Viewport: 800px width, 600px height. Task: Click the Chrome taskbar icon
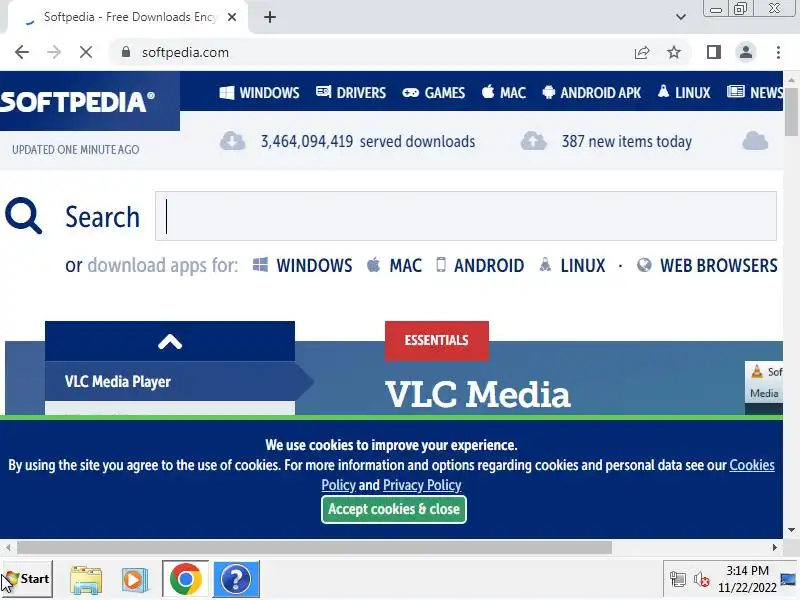(186, 579)
